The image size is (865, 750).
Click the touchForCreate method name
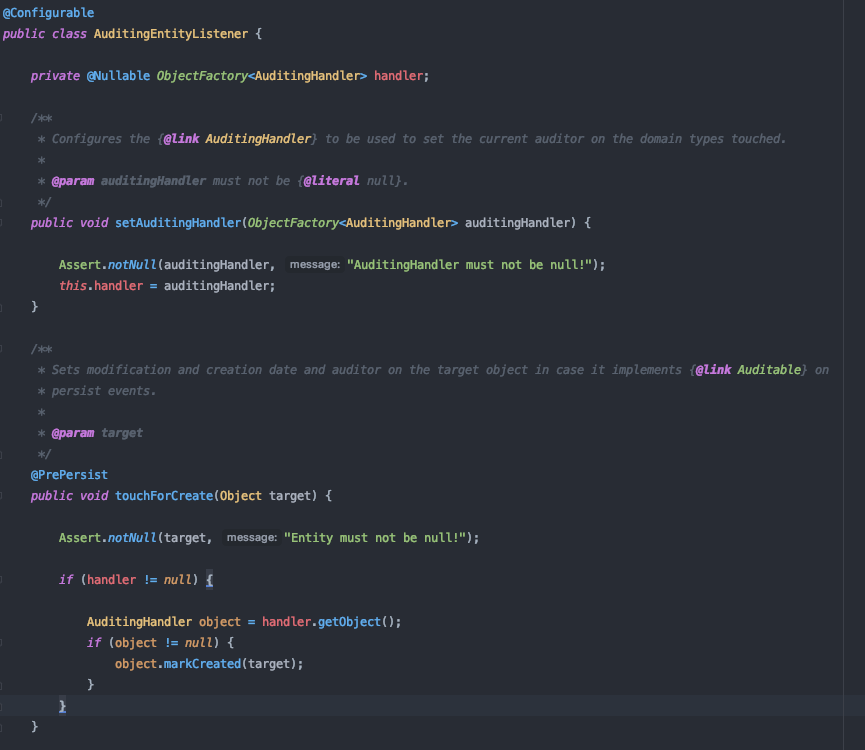click(x=164, y=496)
